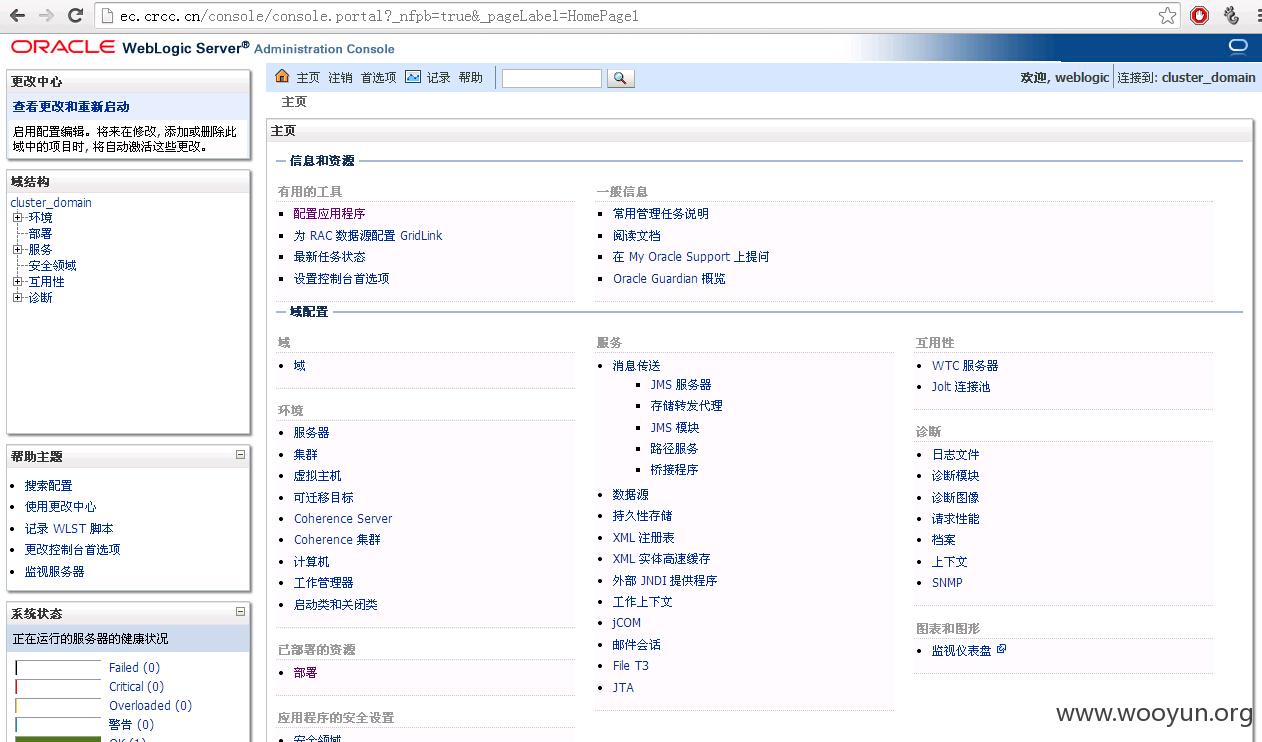Click the record icon beside 记录
Image resolution: width=1262 pixels, height=742 pixels.
[413, 77]
